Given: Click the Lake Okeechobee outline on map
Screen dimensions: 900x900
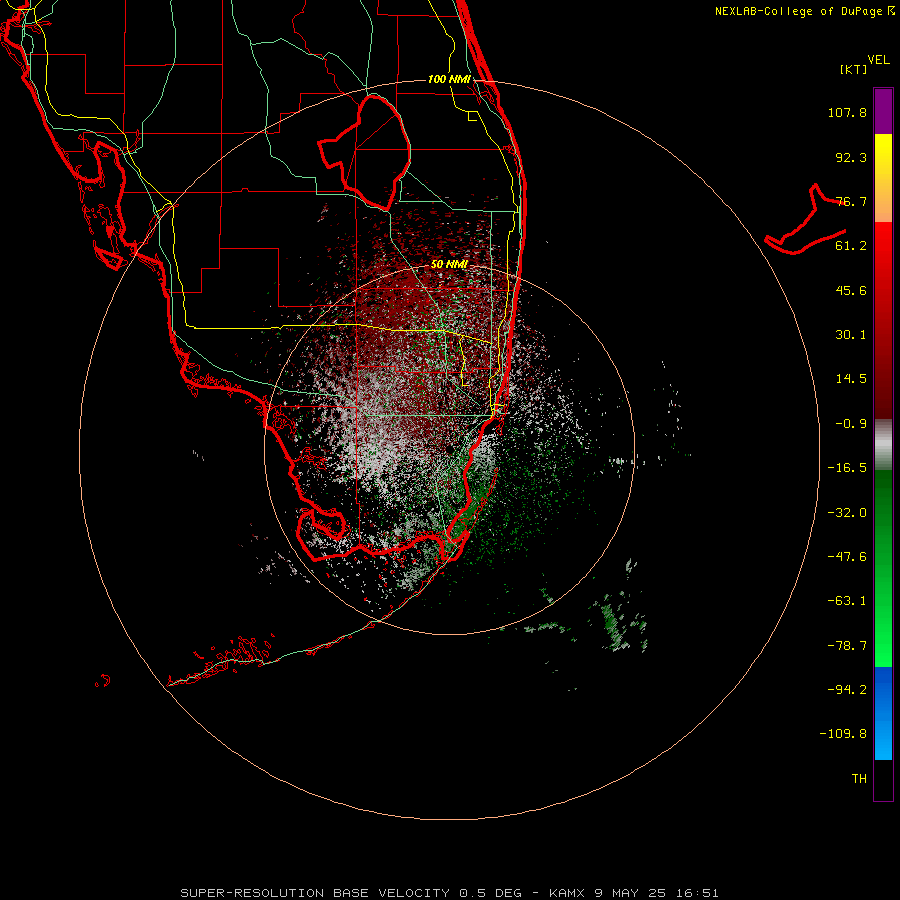Looking at the screenshot, I should coord(365,152).
